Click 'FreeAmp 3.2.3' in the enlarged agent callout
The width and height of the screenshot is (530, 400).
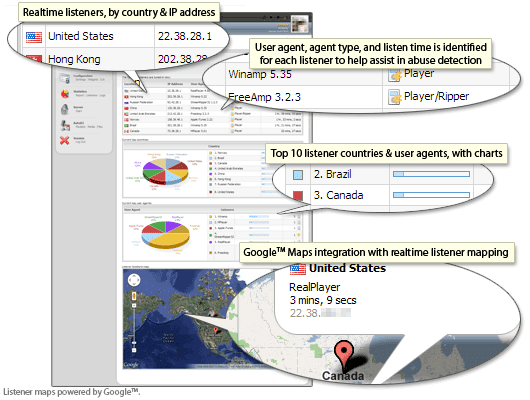pyautogui.click(x=264, y=97)
